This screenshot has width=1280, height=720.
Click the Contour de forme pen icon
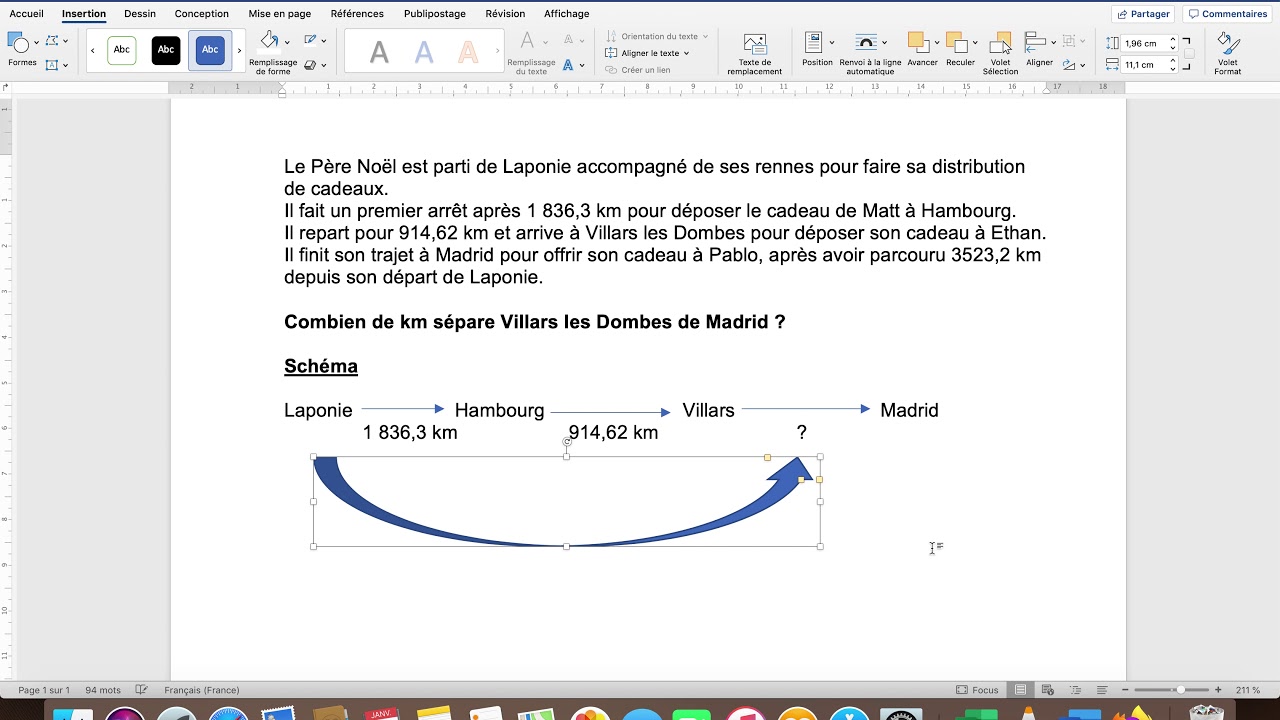coord(310,40)
